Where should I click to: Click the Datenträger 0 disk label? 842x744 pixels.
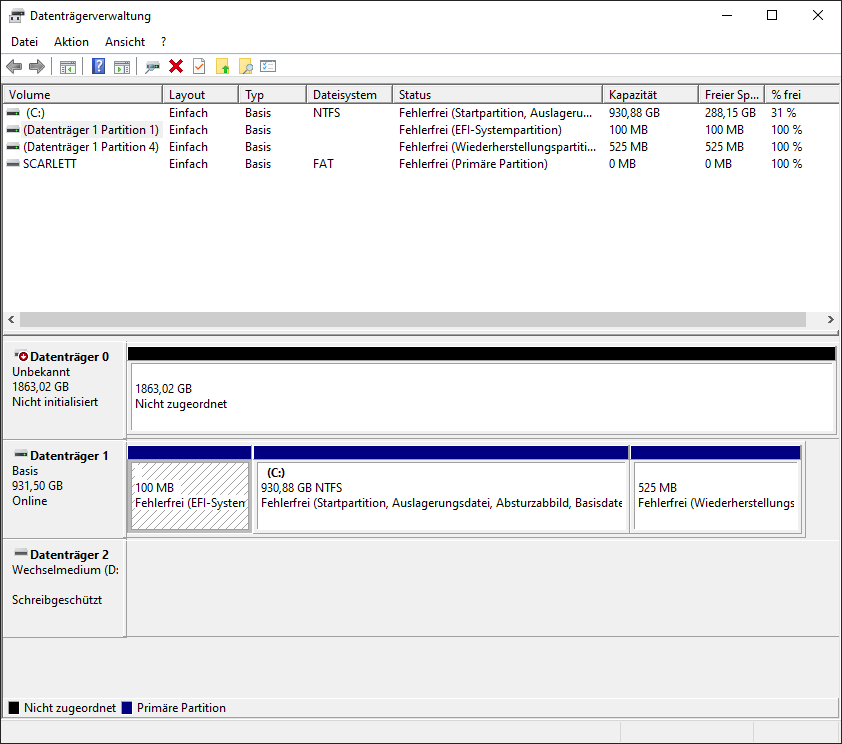[x=69, y=357]
